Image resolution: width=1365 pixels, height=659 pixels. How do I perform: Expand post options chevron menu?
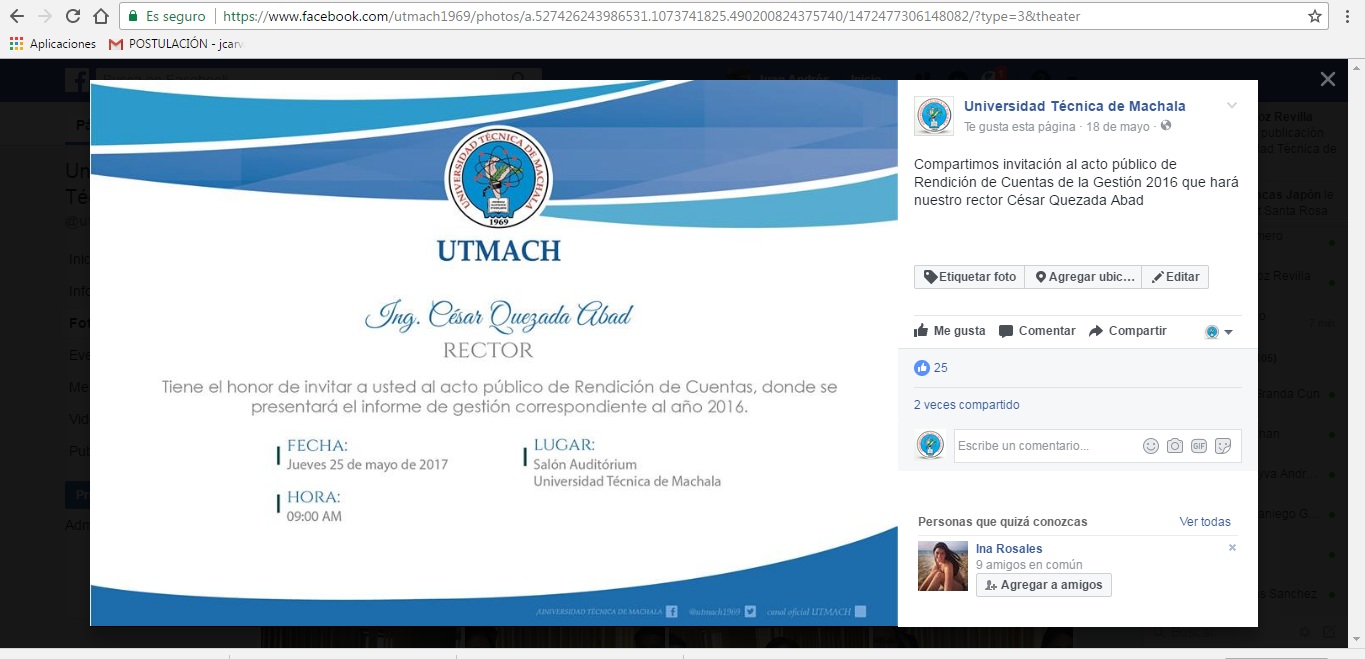click(x=1232, y=106)
